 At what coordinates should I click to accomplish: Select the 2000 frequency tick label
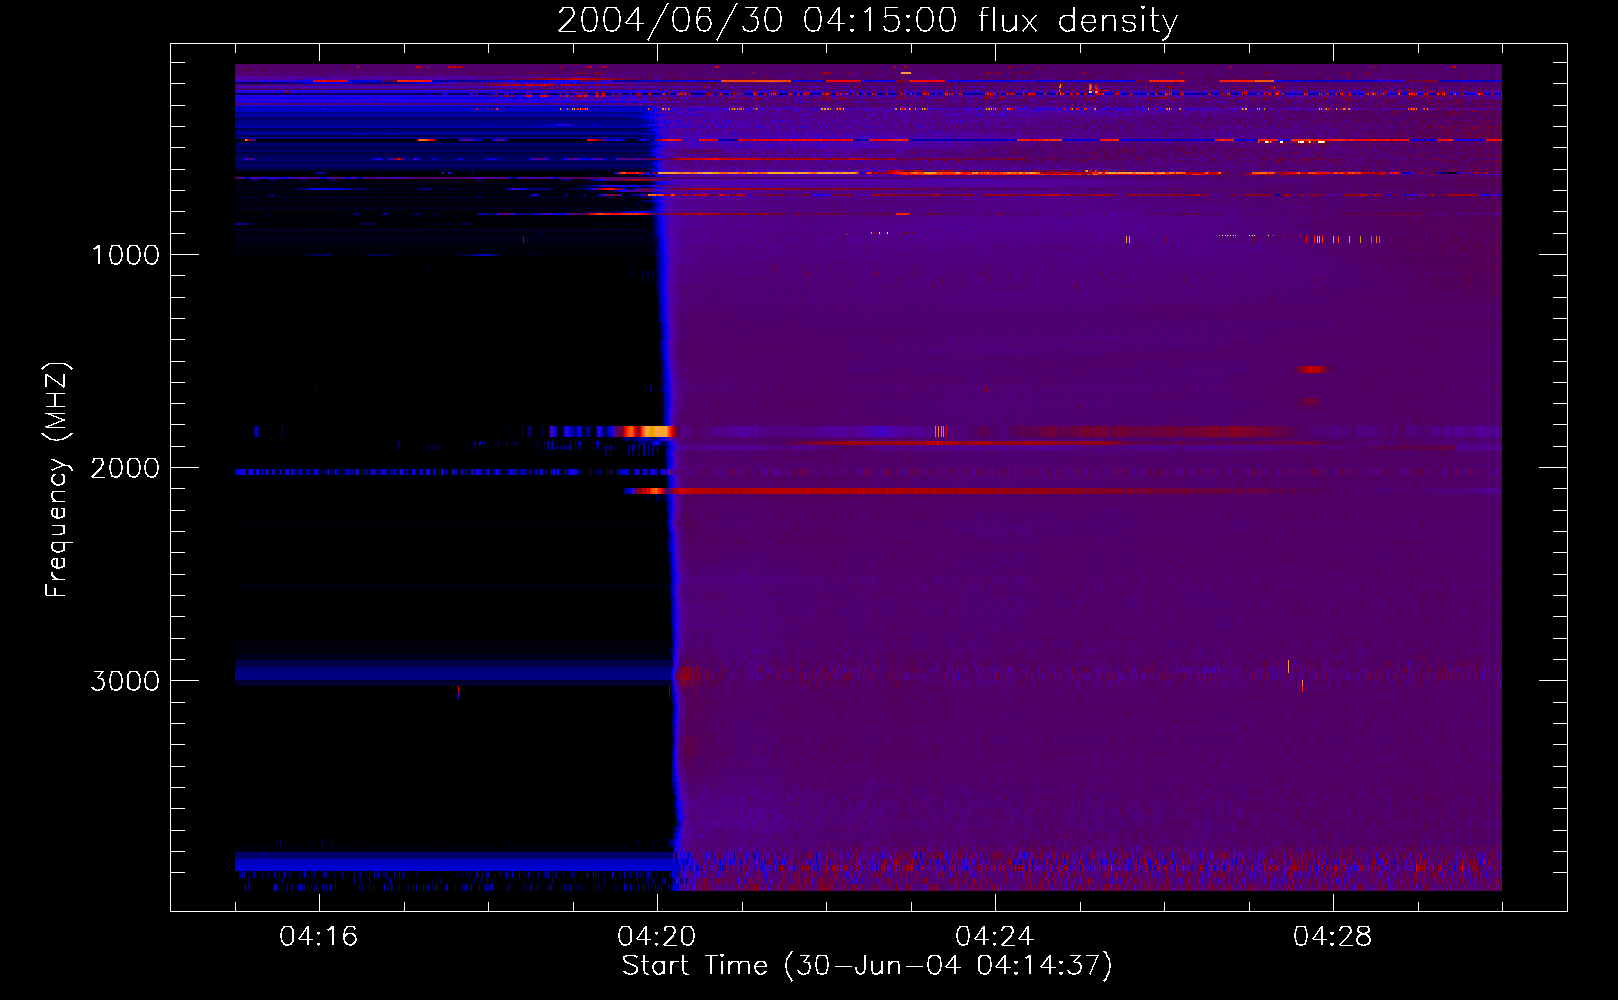click(x=125, y=468)
